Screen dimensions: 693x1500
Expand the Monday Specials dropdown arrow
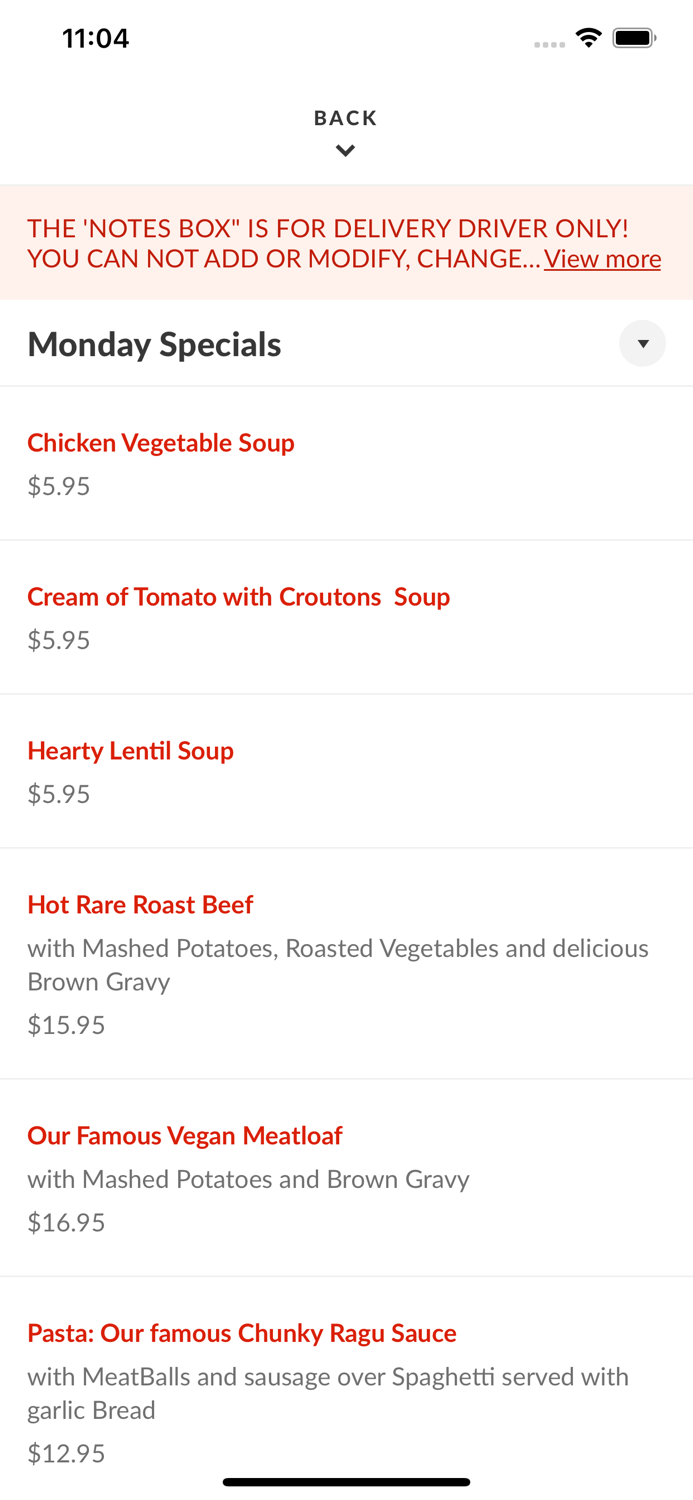[x=642, y=344]
